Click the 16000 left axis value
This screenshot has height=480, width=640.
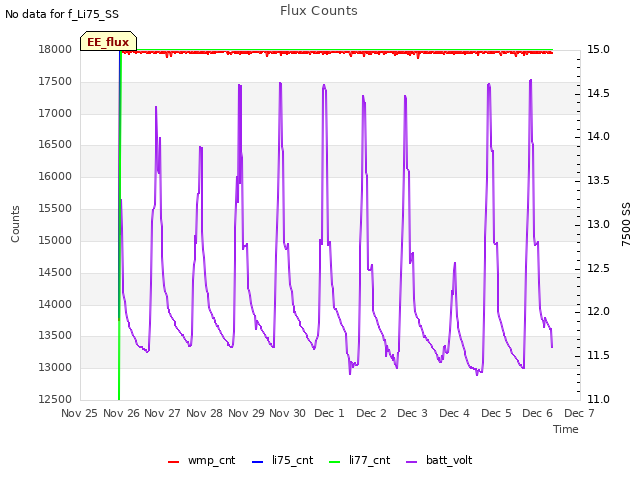55,176
